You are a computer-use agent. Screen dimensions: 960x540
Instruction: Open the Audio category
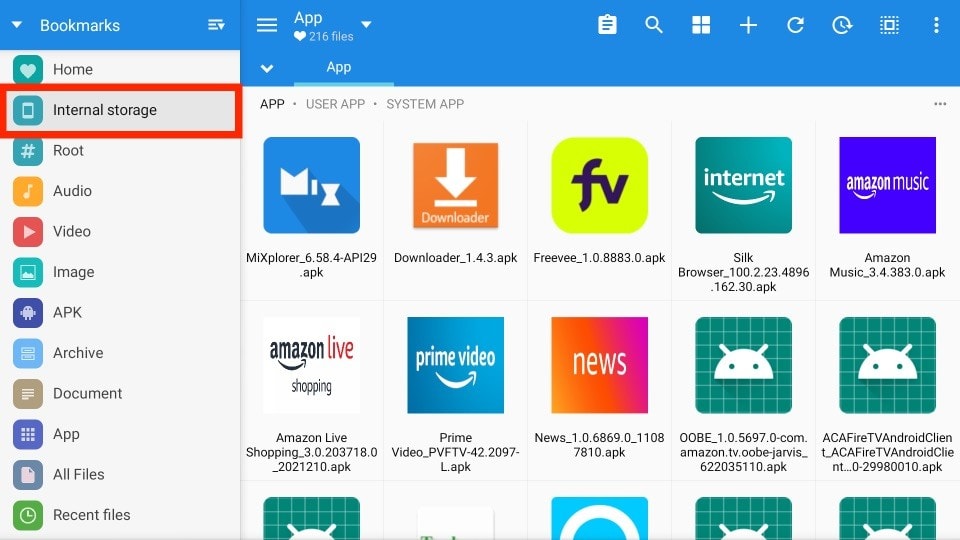point(120,191)
